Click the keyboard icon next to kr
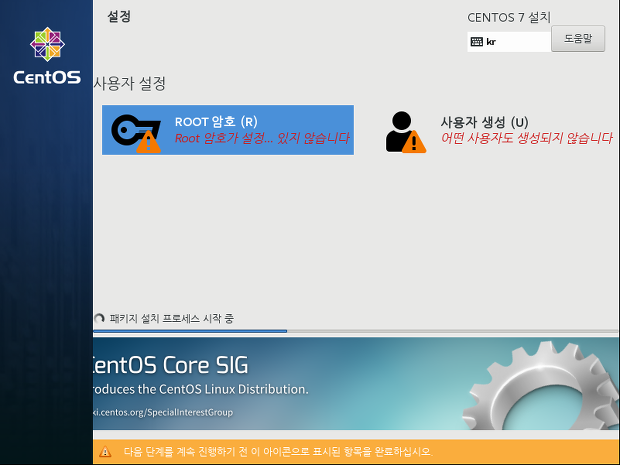The width and height of the screenshot is (620, 465). click(x=476, y=42)
